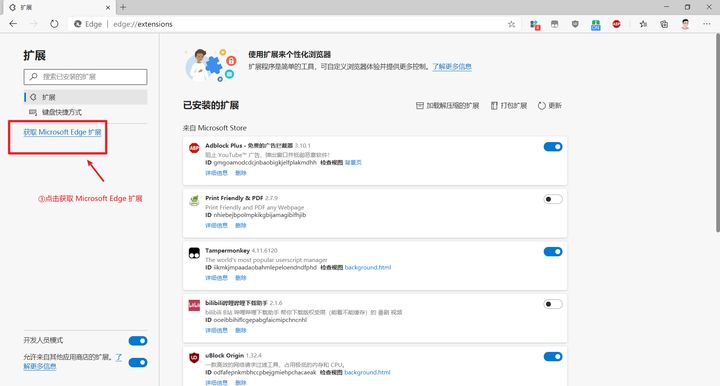Screen dimensions: 720x386
Task: Click 删除 remove link under Adblock Plus
Action: (x=241, y=173)
